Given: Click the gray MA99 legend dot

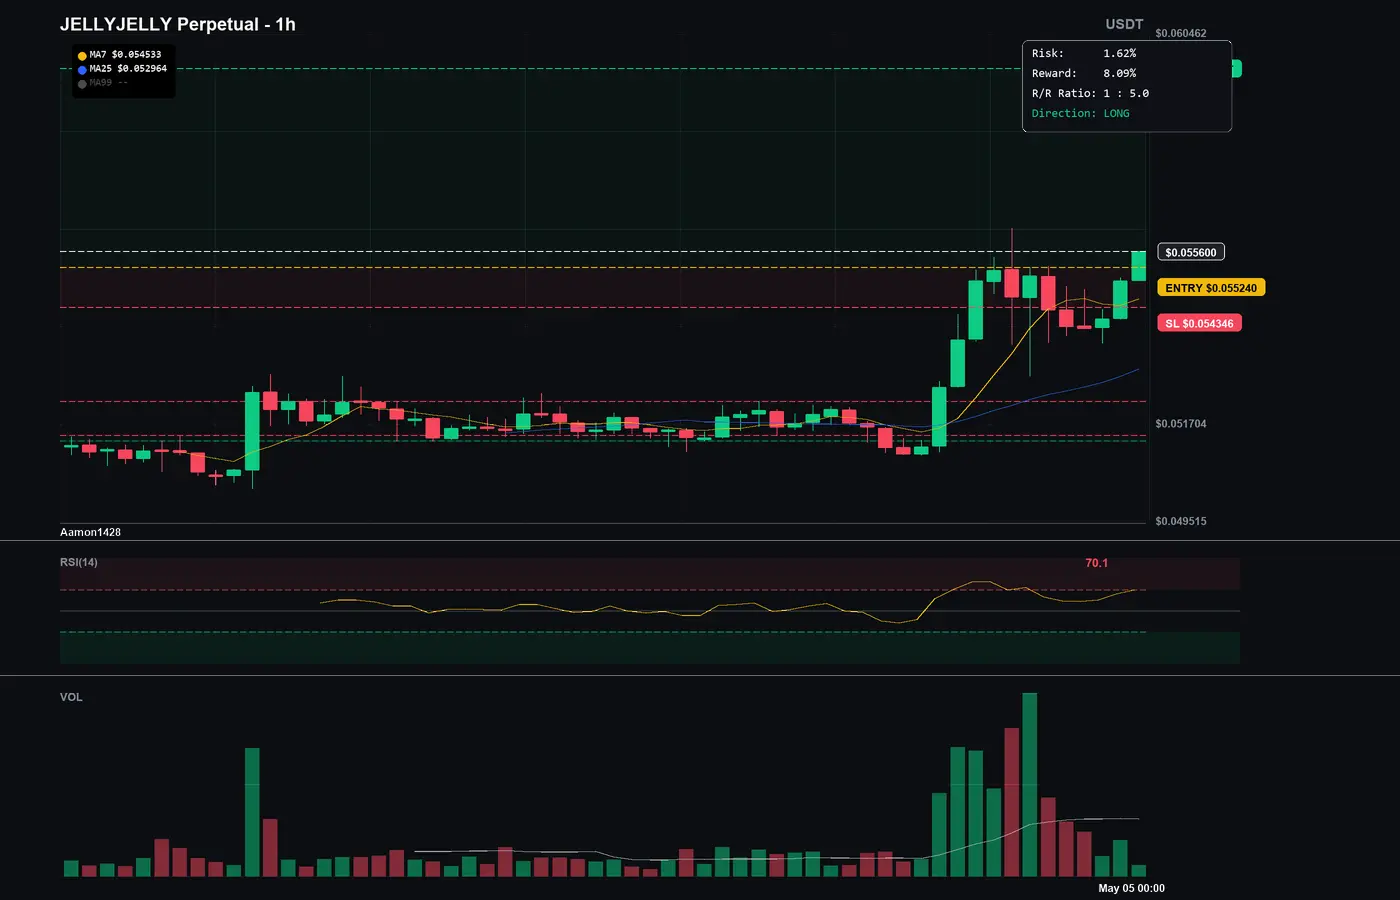Looking at the screenshot, I should coord(82,84).
